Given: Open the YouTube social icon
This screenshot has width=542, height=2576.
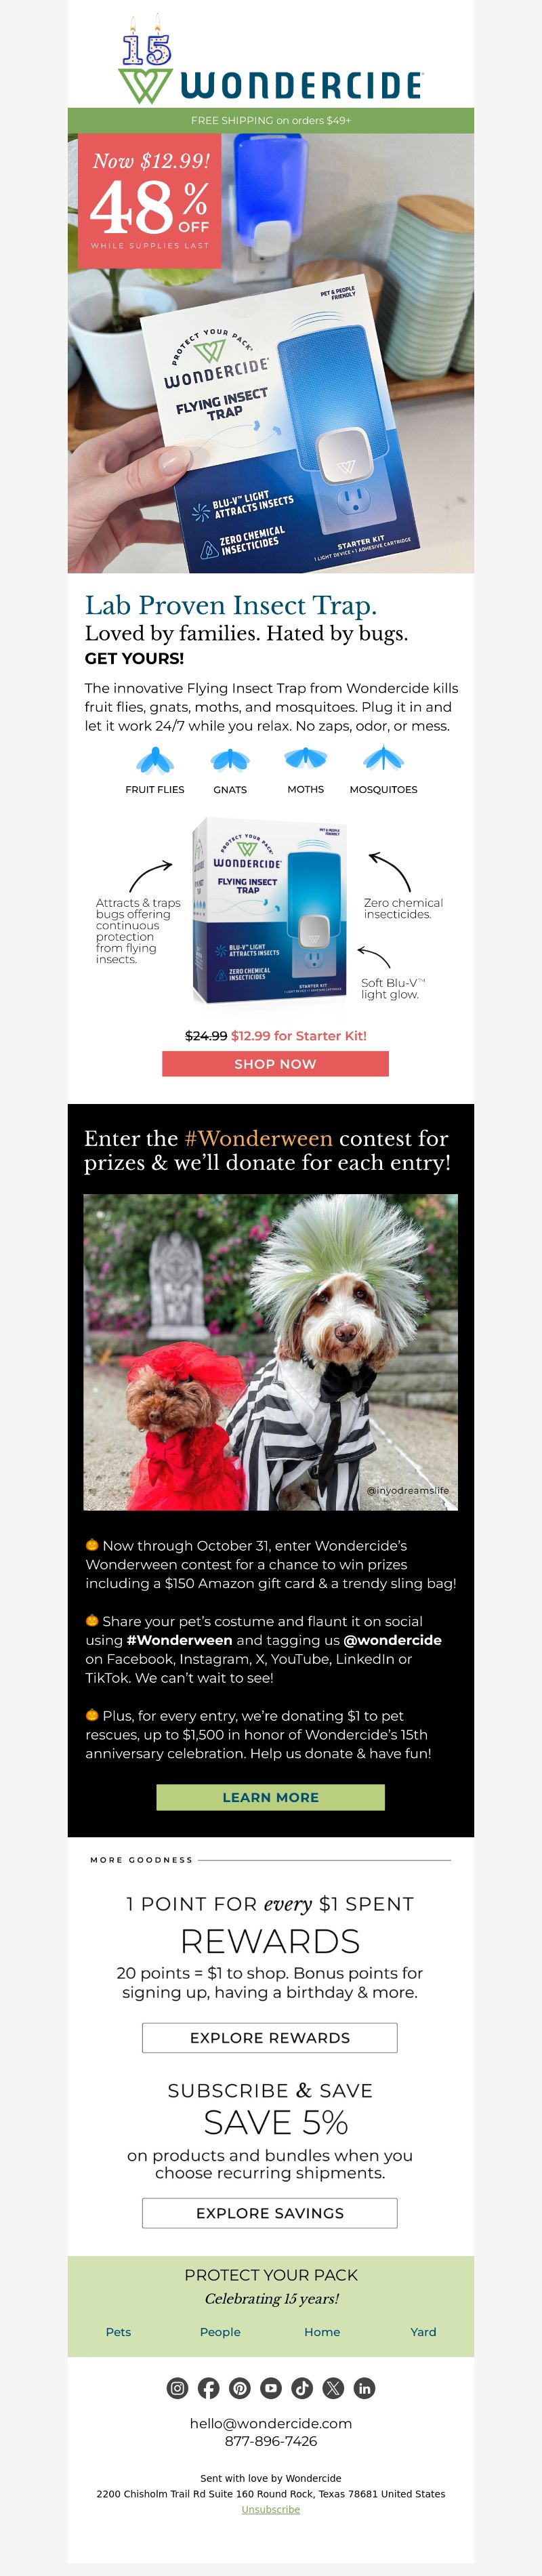Looking at the screenshot, I should click(271, 2388).
